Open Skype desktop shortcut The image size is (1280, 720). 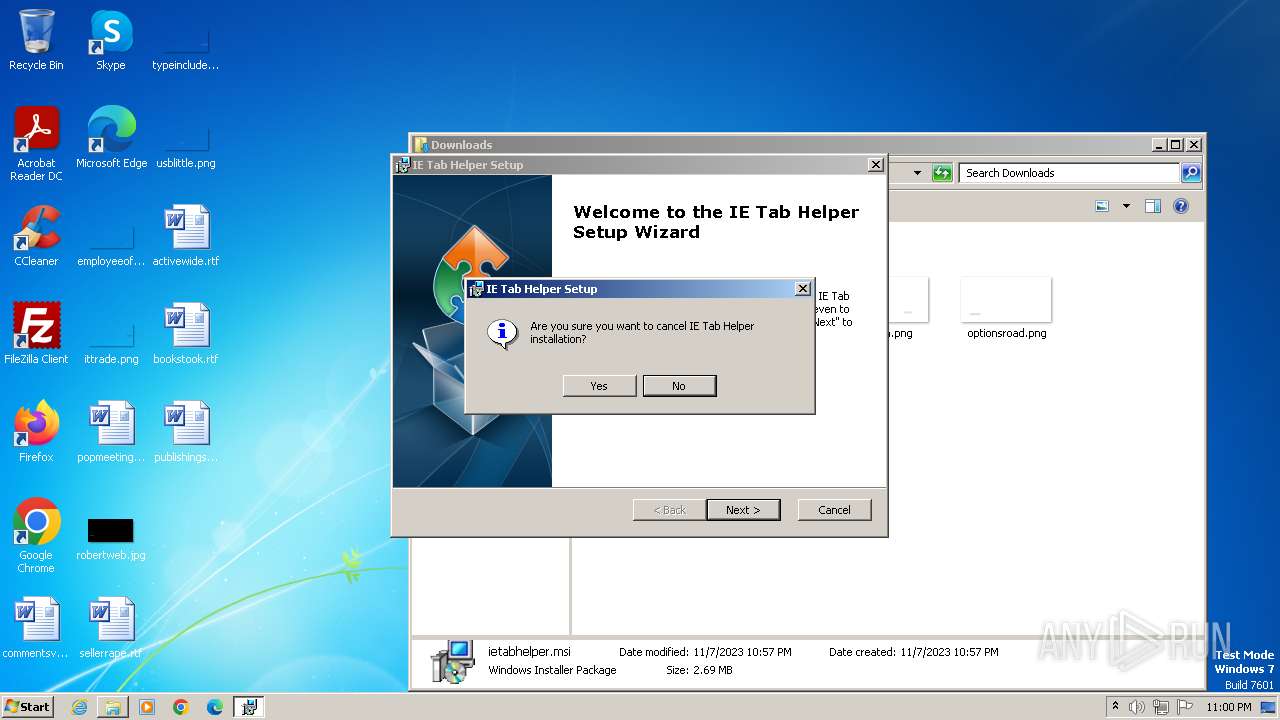(x=111, y=40)
